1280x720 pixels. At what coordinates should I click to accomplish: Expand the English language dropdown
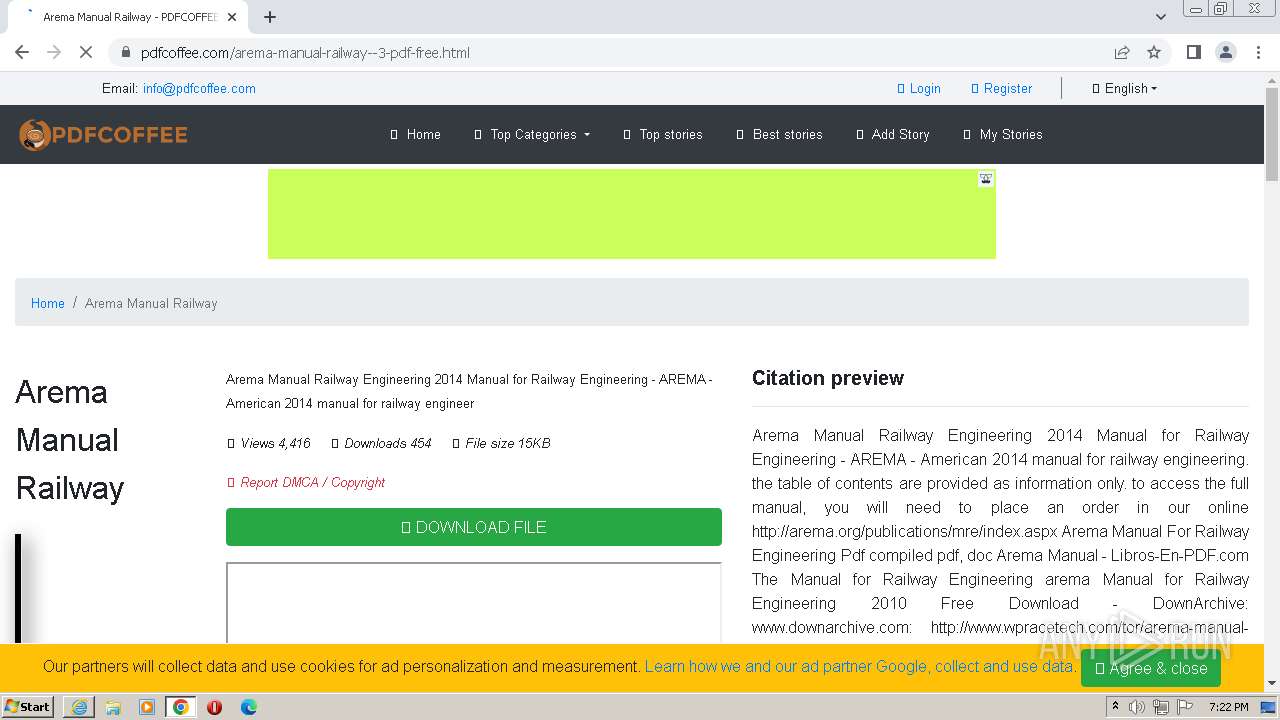tap(1125, 88)
